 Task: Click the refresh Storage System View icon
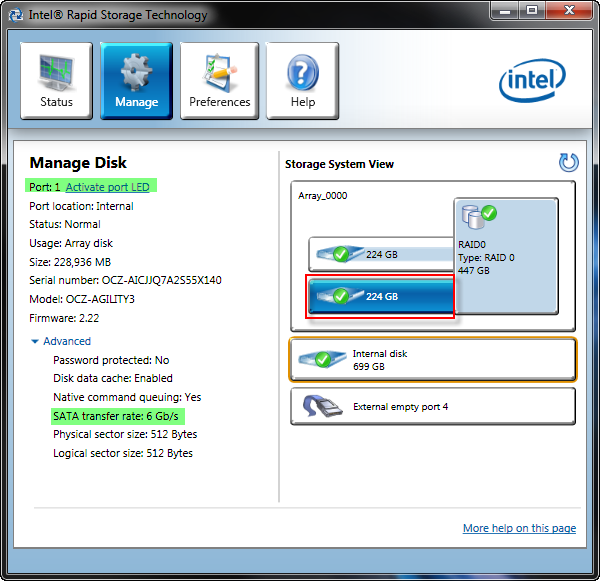click(x=569, y=163)
